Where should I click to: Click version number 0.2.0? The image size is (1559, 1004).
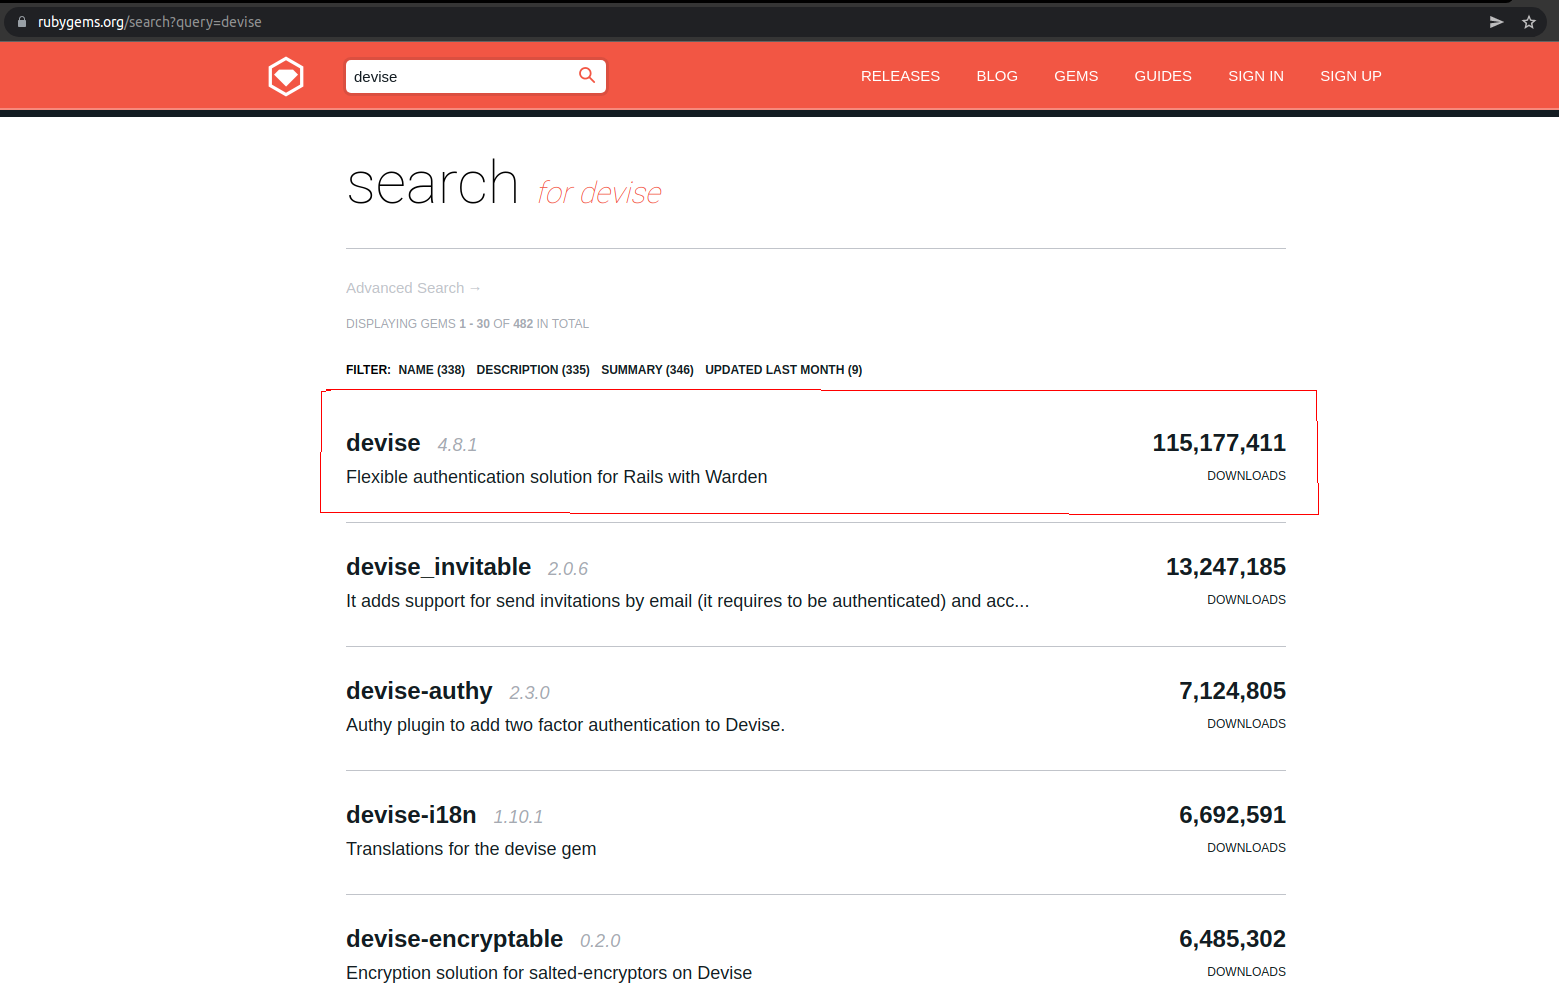click(x=600, y=941)
